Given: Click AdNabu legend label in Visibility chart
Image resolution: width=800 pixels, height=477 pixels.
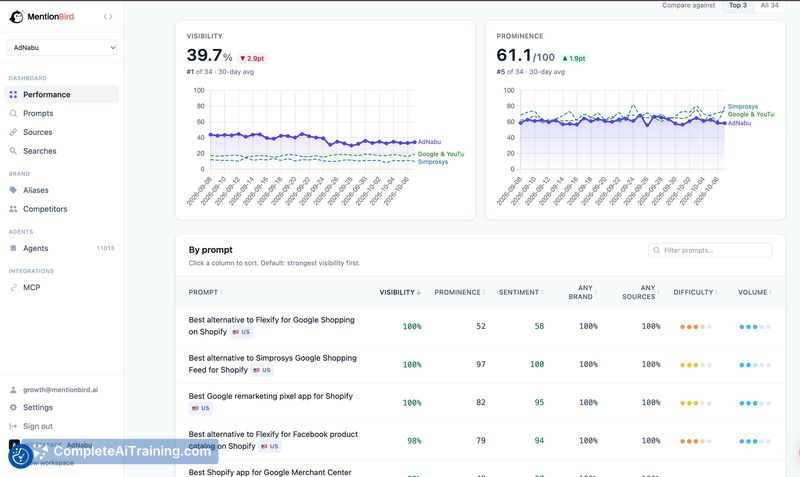Looking at the screenshot, I should (429, 142).
